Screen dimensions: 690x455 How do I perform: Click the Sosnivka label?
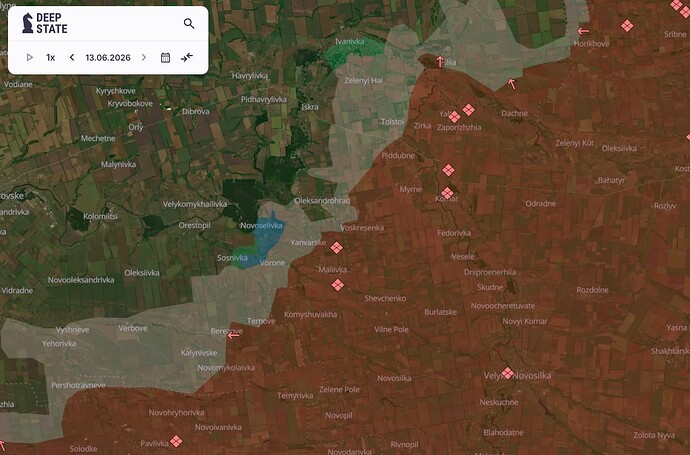coord(232,258)
